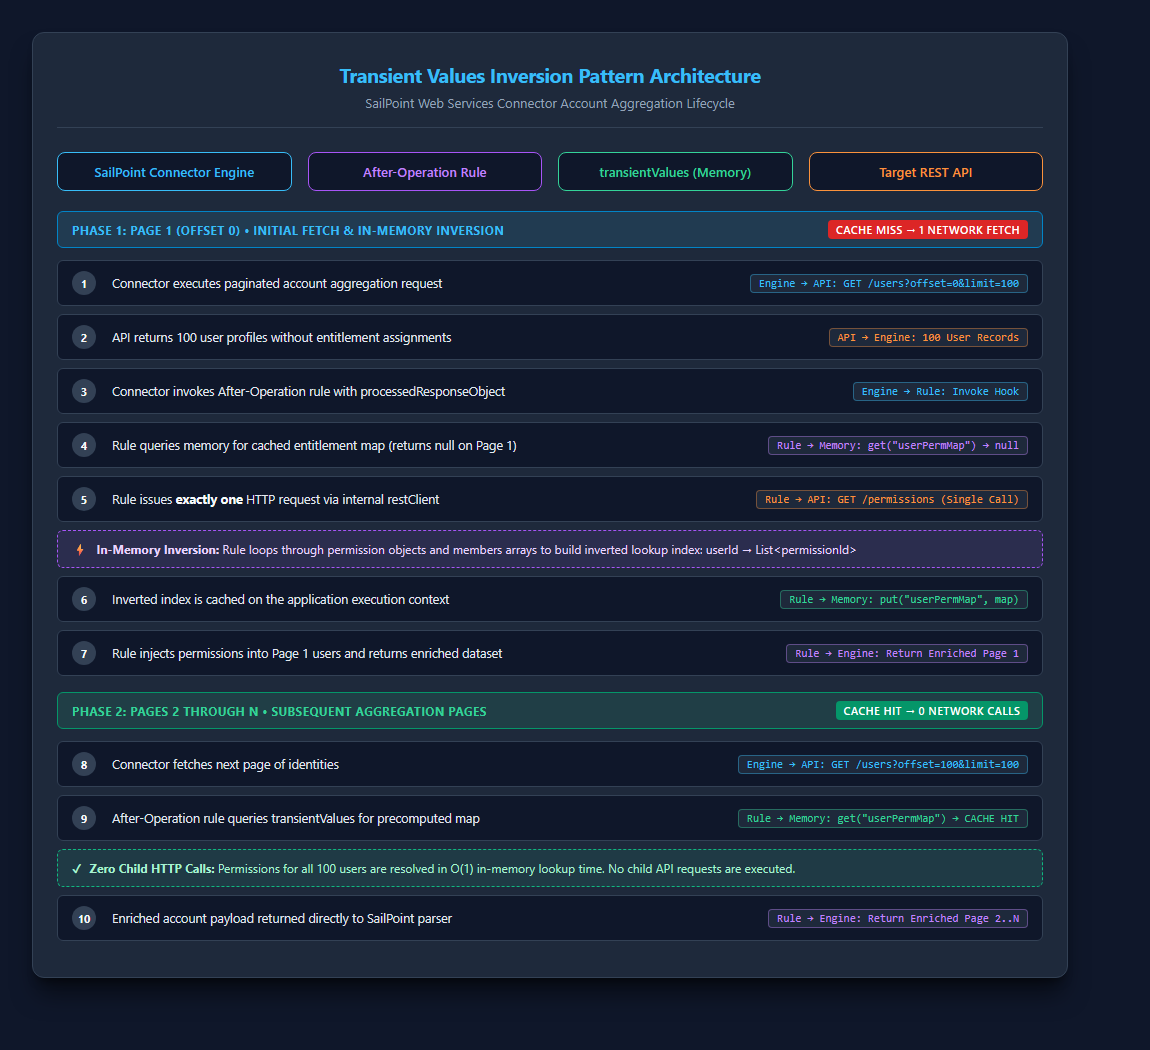Click 'API returns 100 user profiles' text
Screen dimensions: 1150x1050
point(282,338)
